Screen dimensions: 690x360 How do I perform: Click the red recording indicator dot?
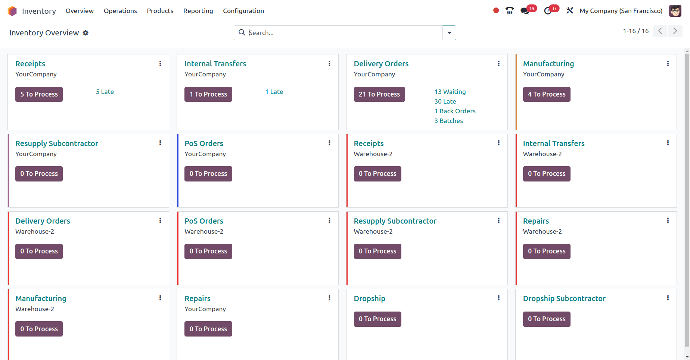click(x=496, y=11)
